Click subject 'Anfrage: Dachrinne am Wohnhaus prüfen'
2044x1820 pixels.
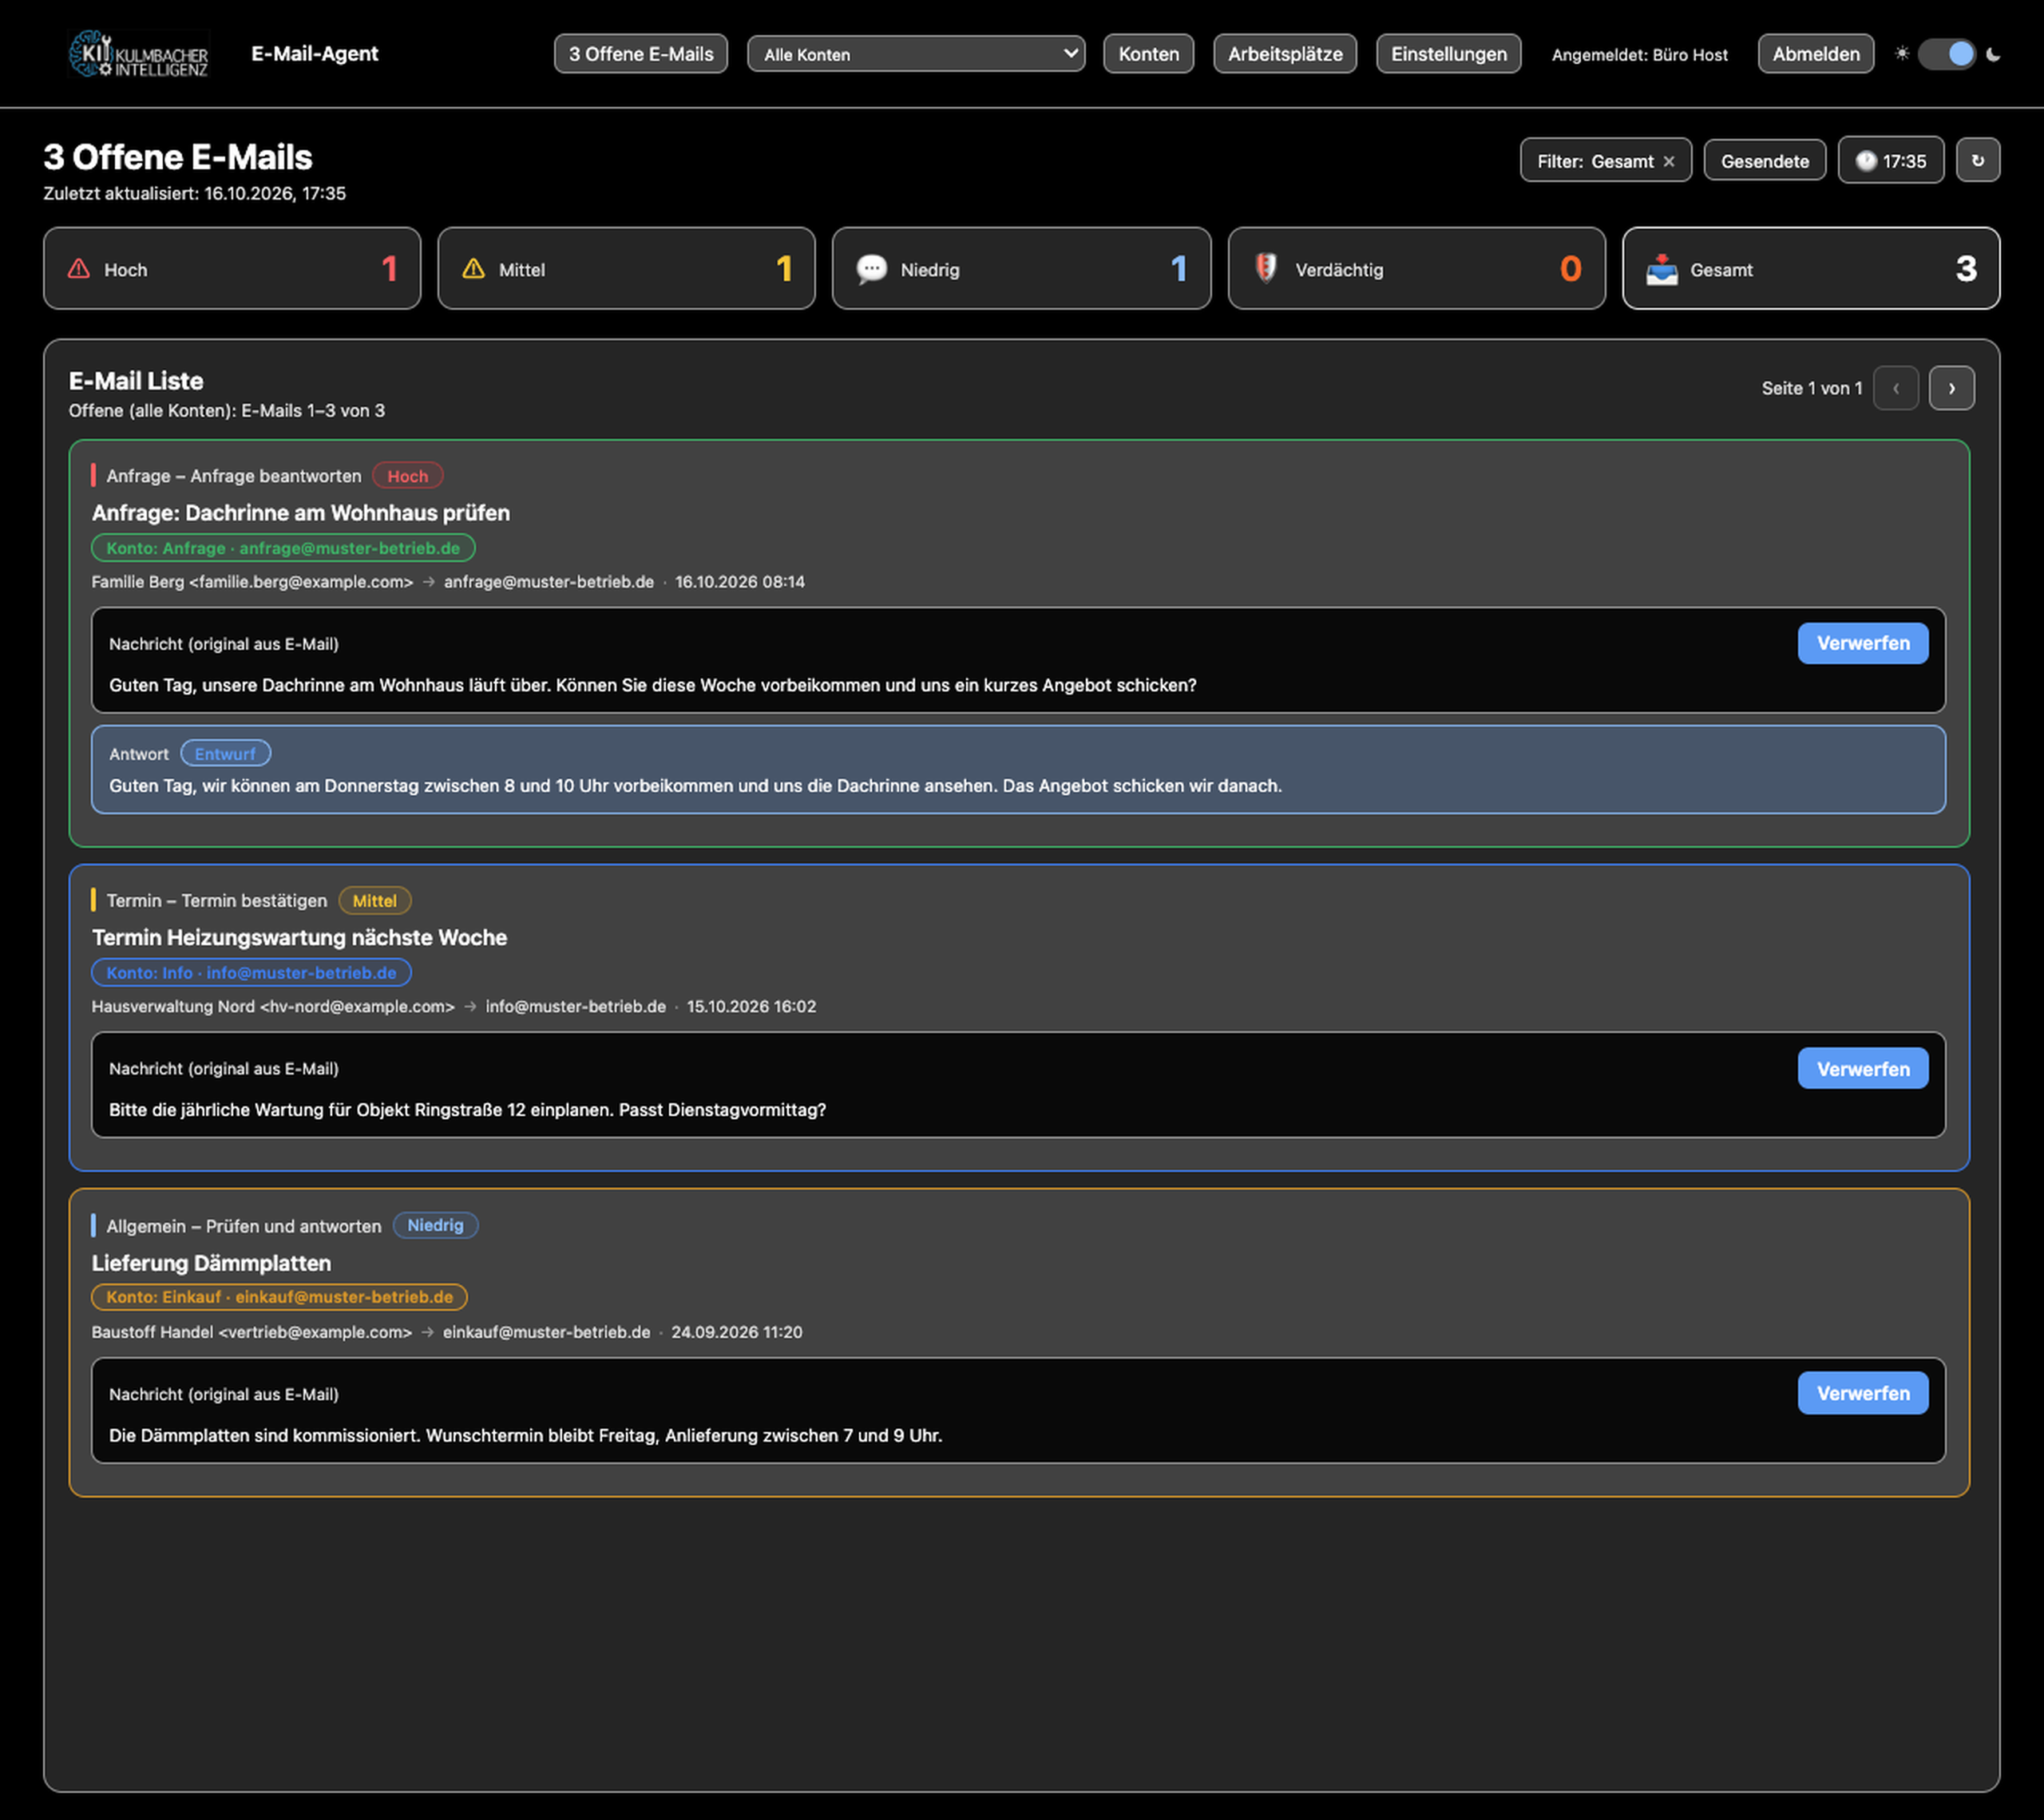click(x=301, y=513)
